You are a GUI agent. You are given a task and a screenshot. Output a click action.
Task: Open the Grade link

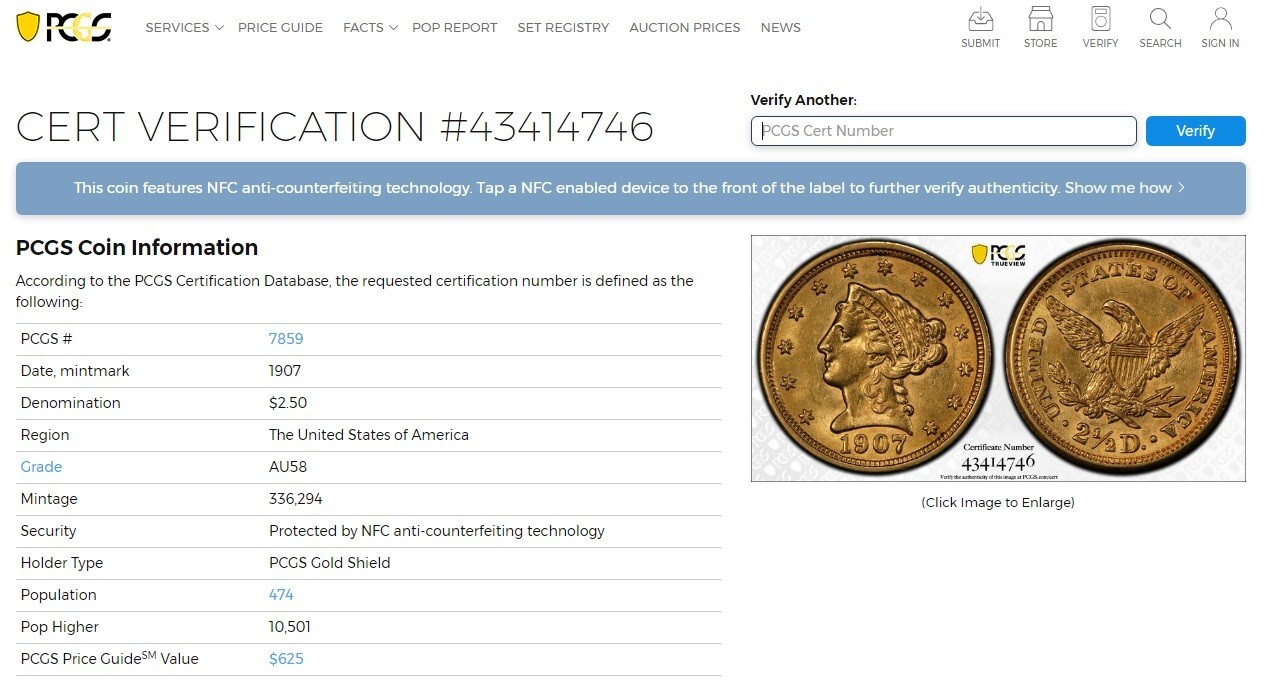(x=41, y=467)
